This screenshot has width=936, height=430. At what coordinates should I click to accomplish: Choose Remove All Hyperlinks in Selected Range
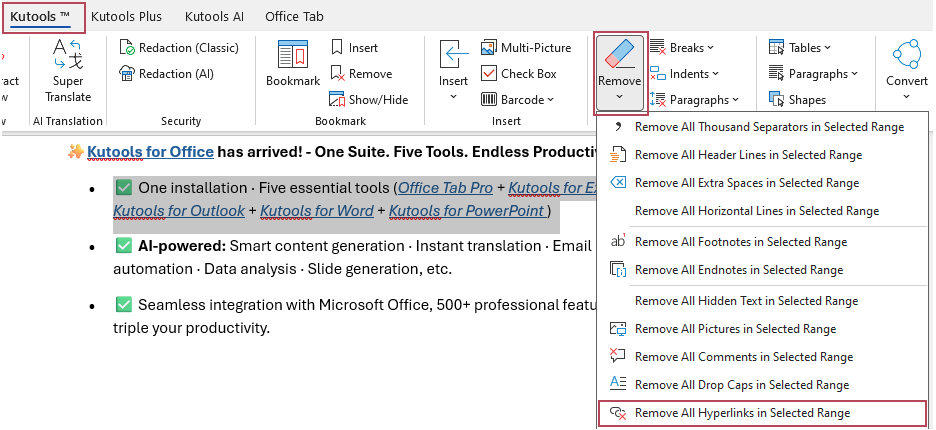(763, 413)
